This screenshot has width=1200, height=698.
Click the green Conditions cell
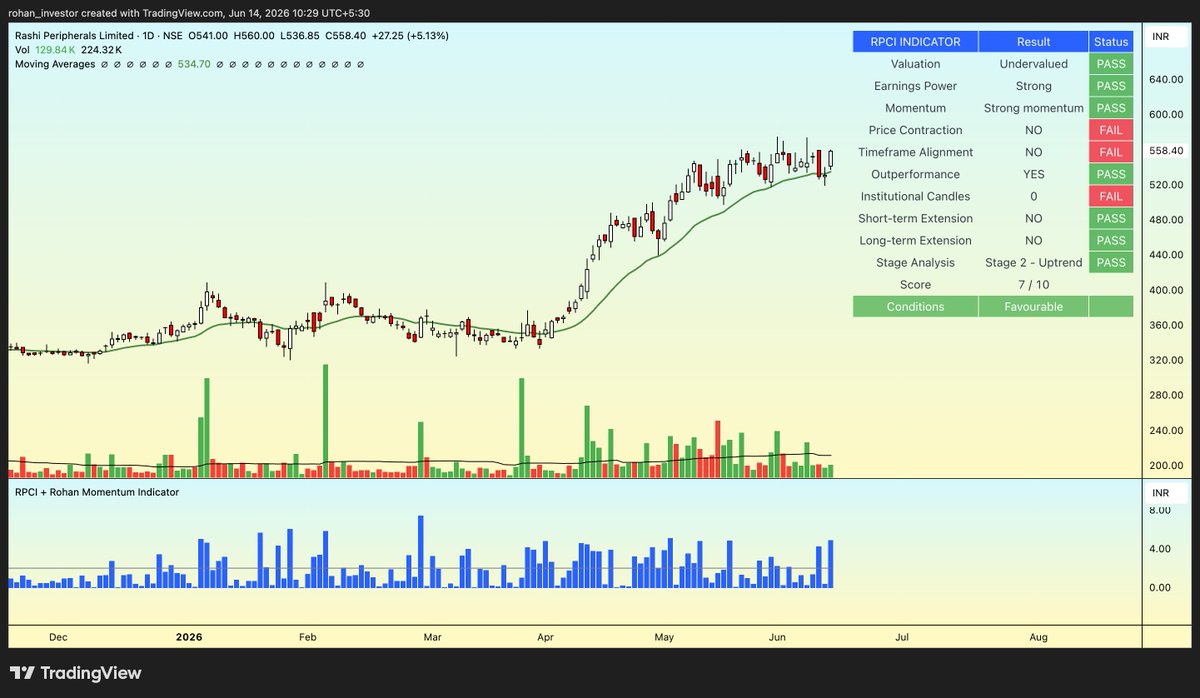[915, 306]
